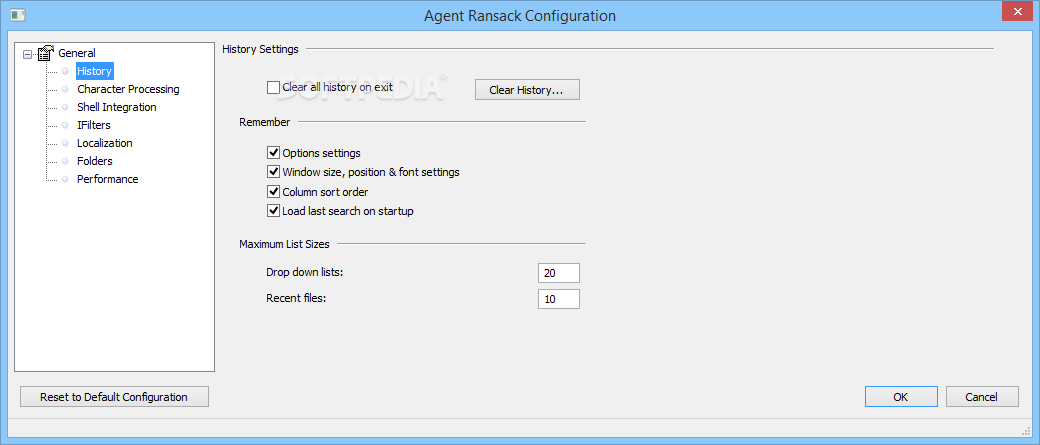The width and height of the screenshot is (1040, 445).
Task: Uncheck Load last search on startup
Action: click(x=273, y=212)
